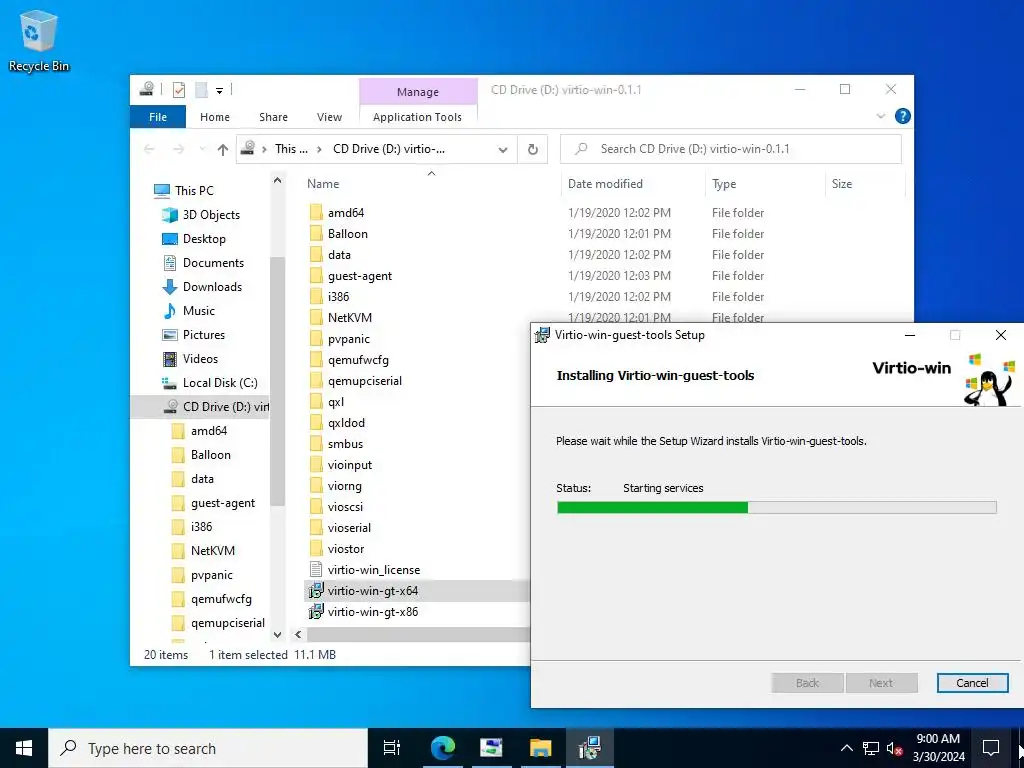Click the horizontal scrollbar left arrow
This screenshot has height=768, width=1024.
pos(298,635)
